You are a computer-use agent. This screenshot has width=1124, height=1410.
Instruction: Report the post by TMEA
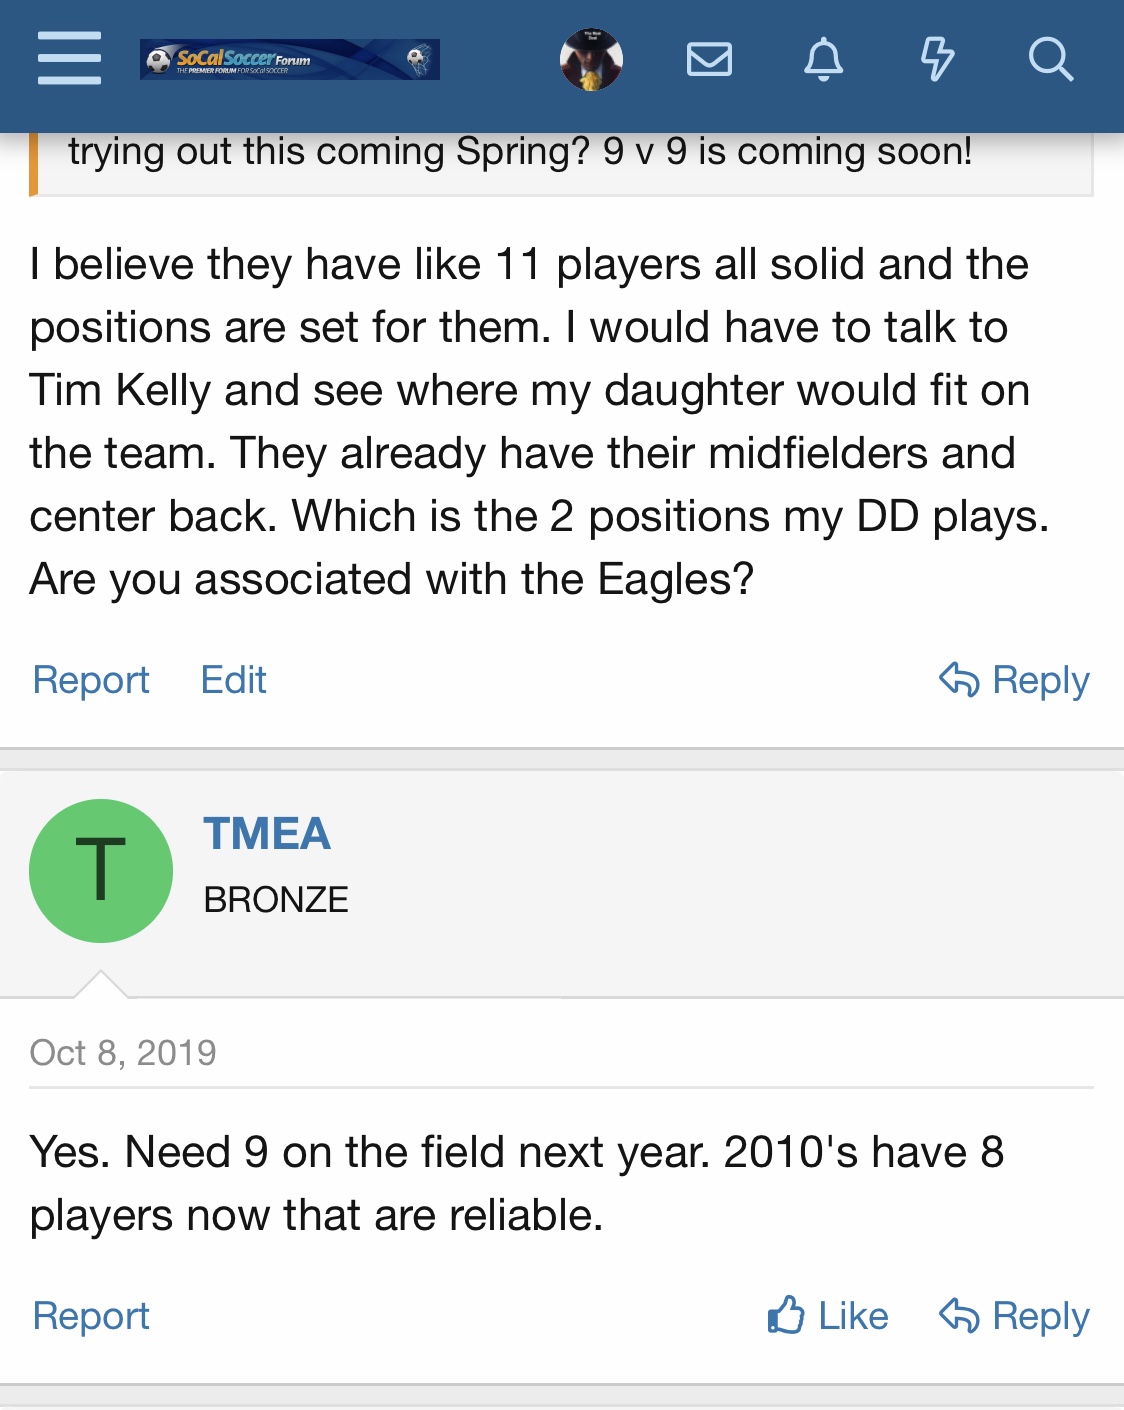(x=91, y=1316)
